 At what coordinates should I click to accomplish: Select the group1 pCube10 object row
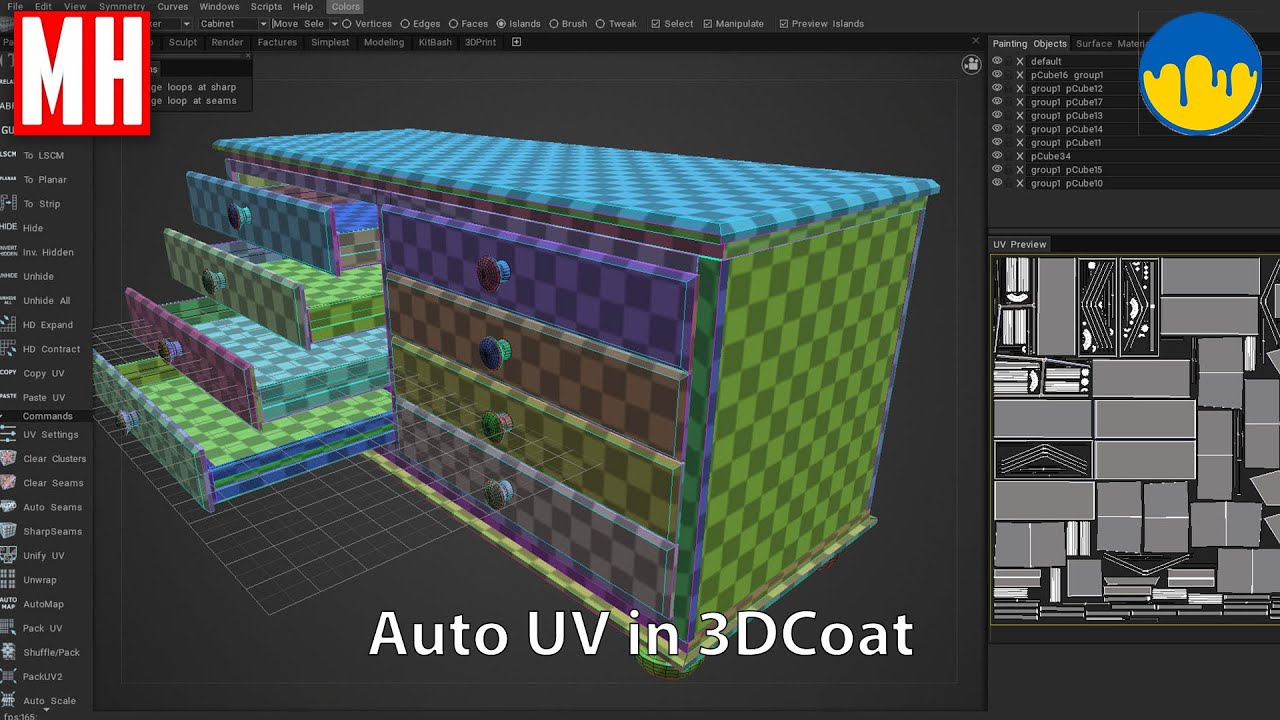click(x=1067, y=184)
